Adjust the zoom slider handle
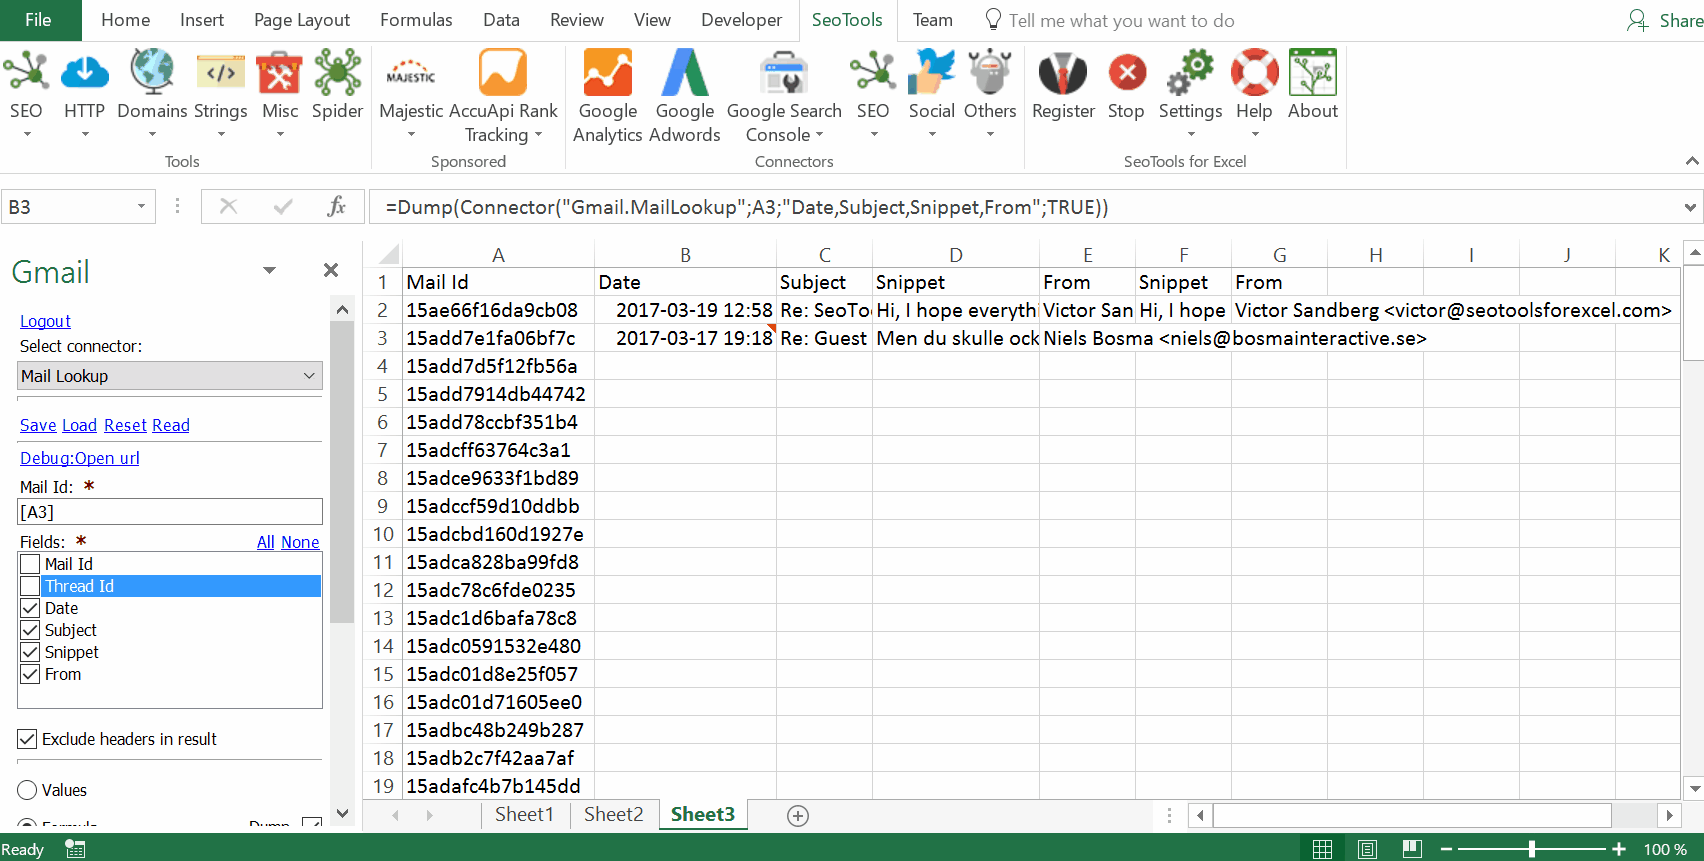The height and width of the screenshot is (861, 1704). pos(1531,849)
